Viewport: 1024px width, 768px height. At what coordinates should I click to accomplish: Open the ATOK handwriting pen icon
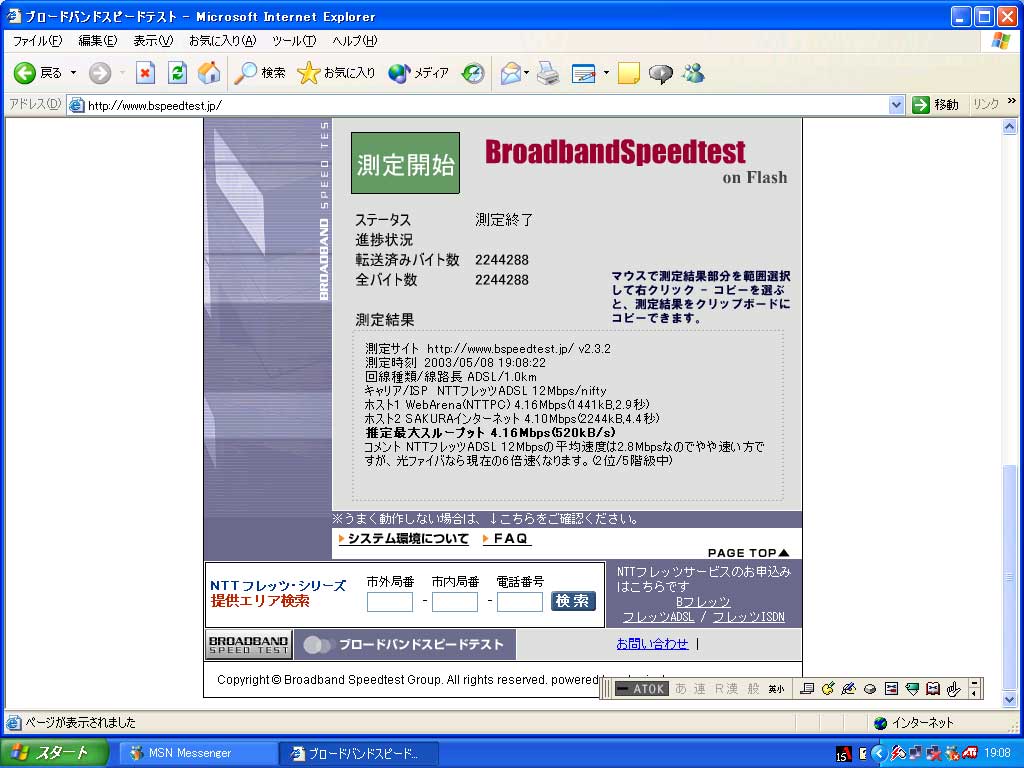pos(849,688)
